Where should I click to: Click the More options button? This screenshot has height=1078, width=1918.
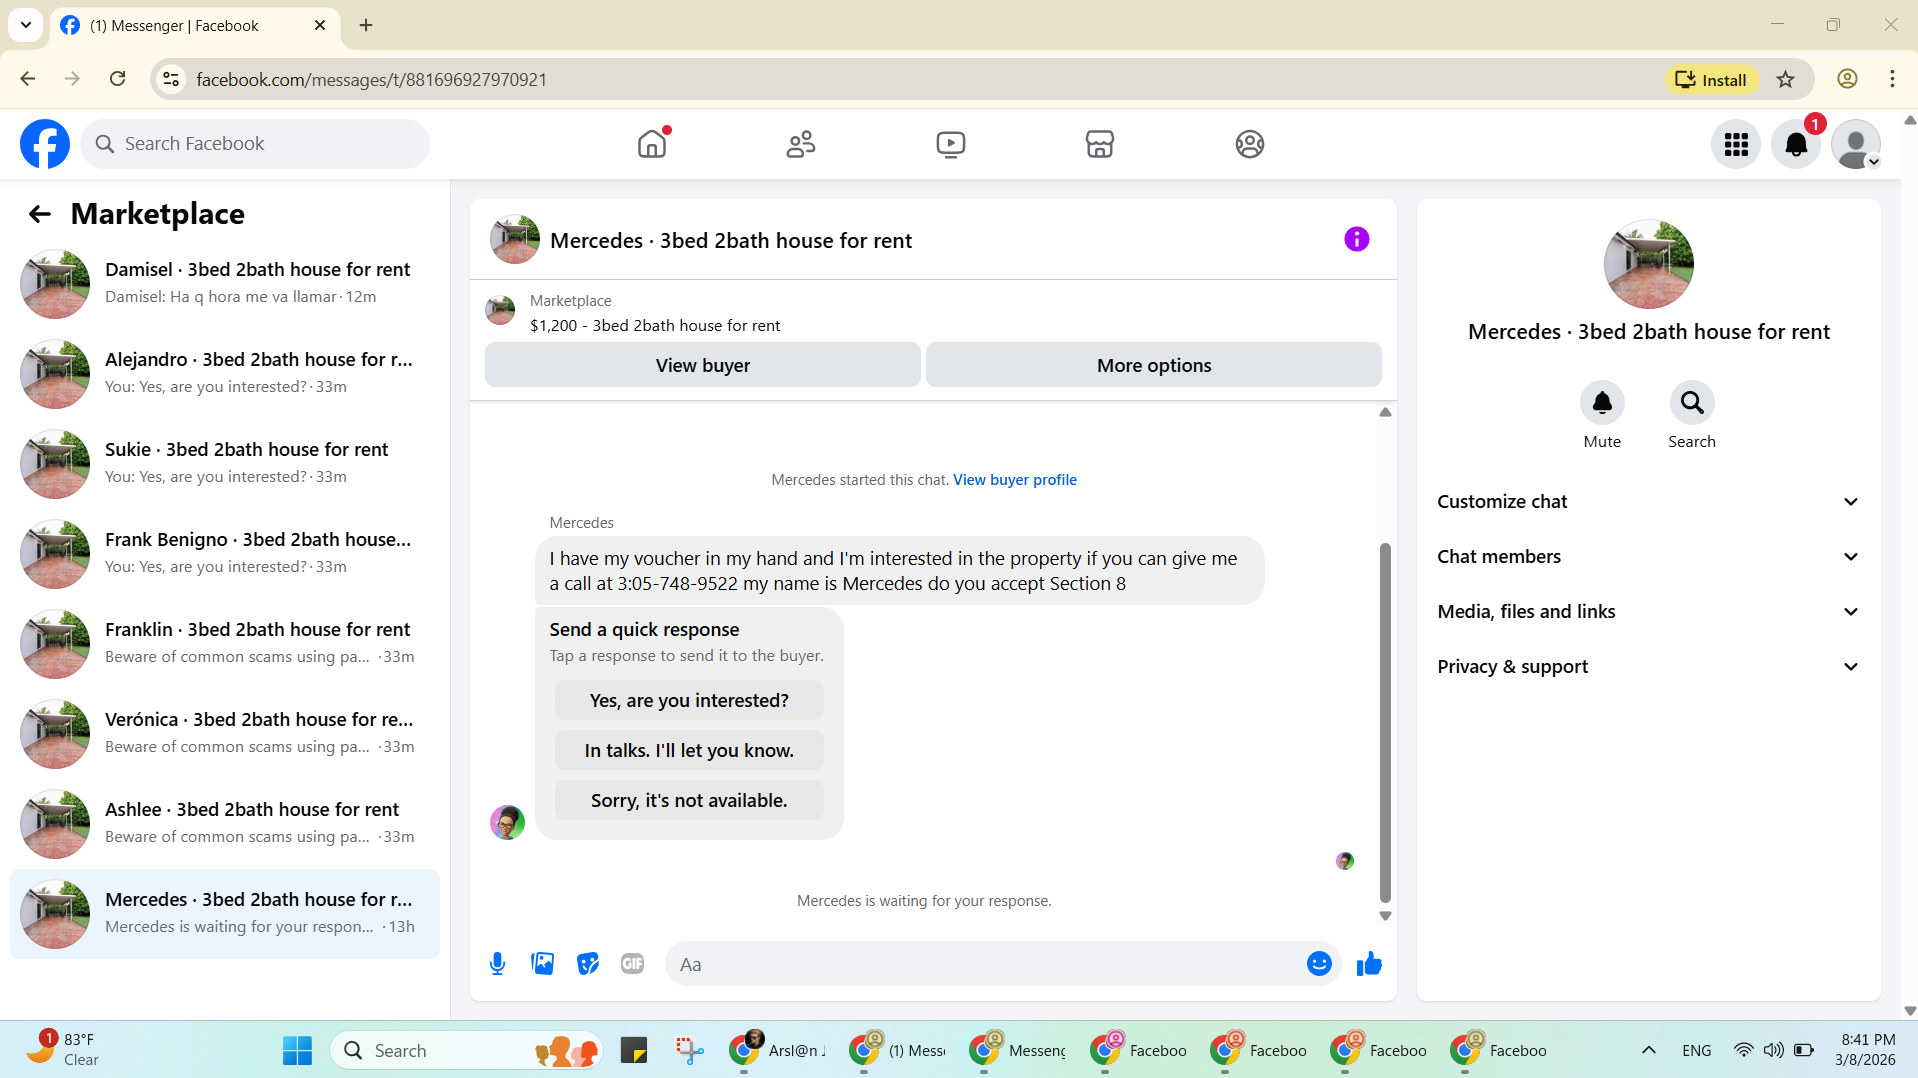pos(1154,365)
